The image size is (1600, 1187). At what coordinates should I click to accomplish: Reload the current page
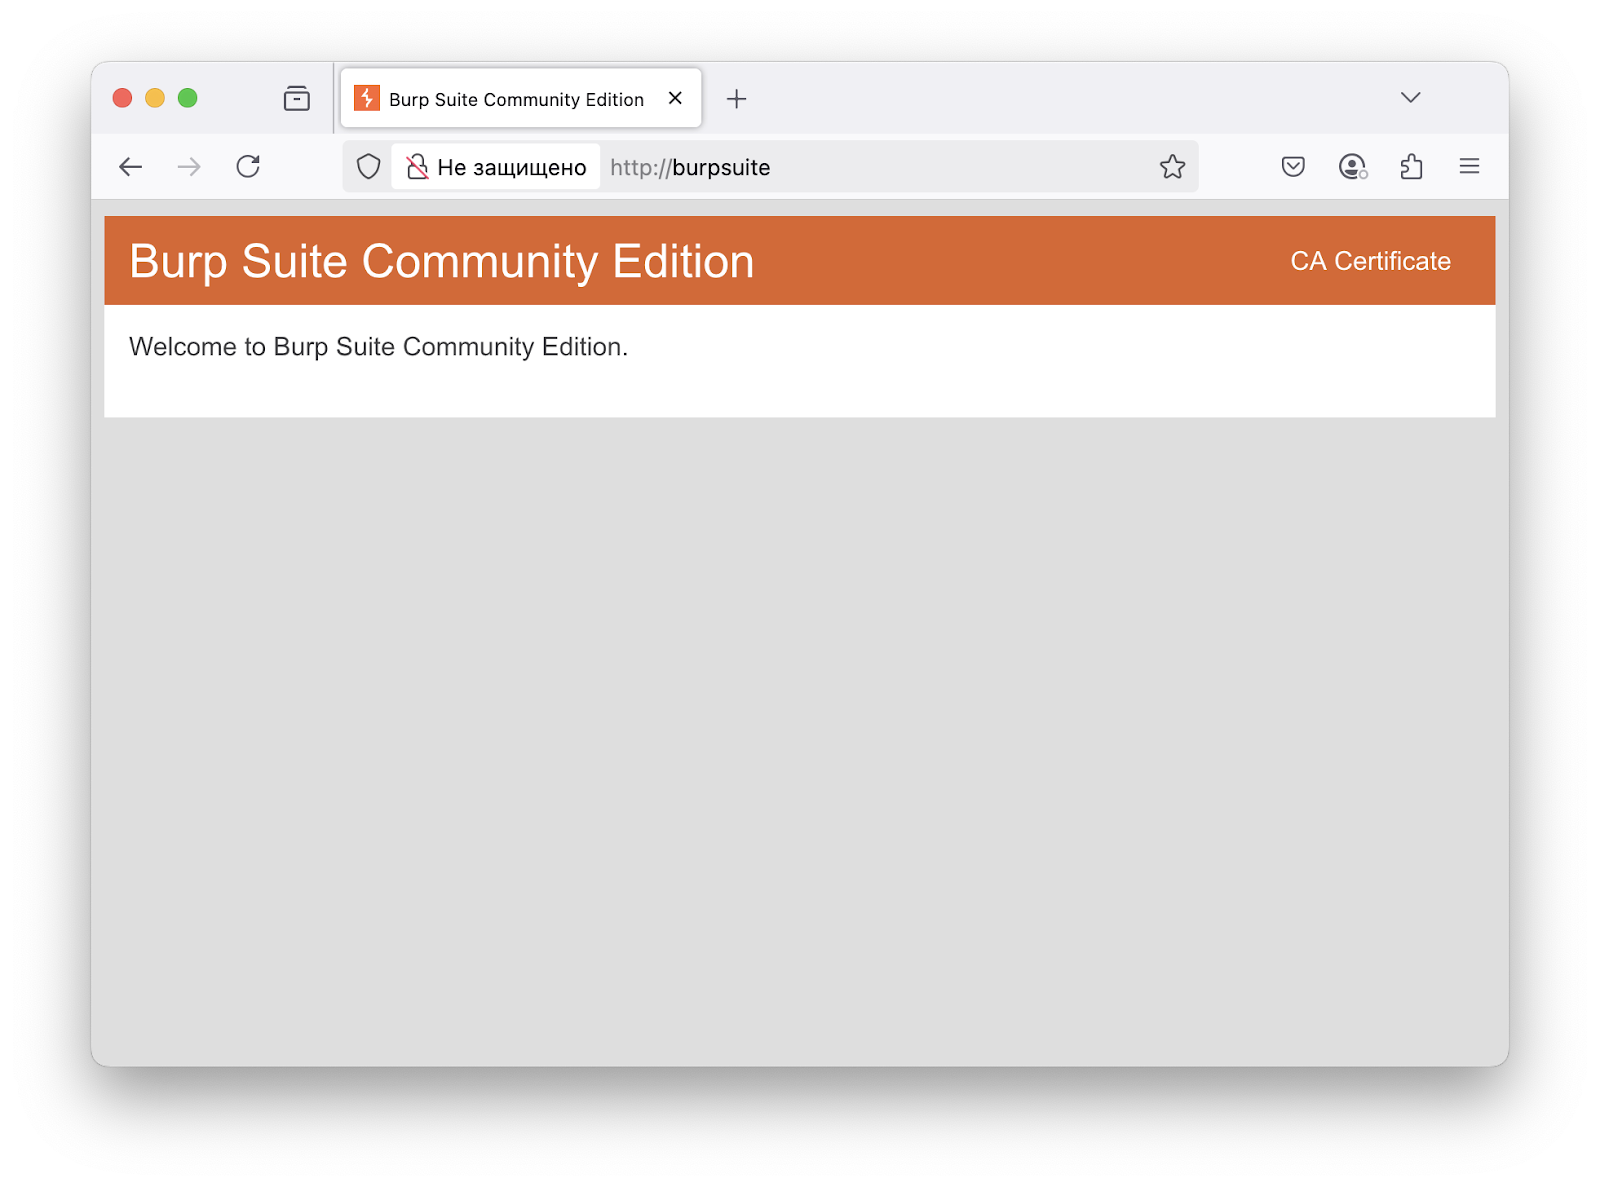248,166
